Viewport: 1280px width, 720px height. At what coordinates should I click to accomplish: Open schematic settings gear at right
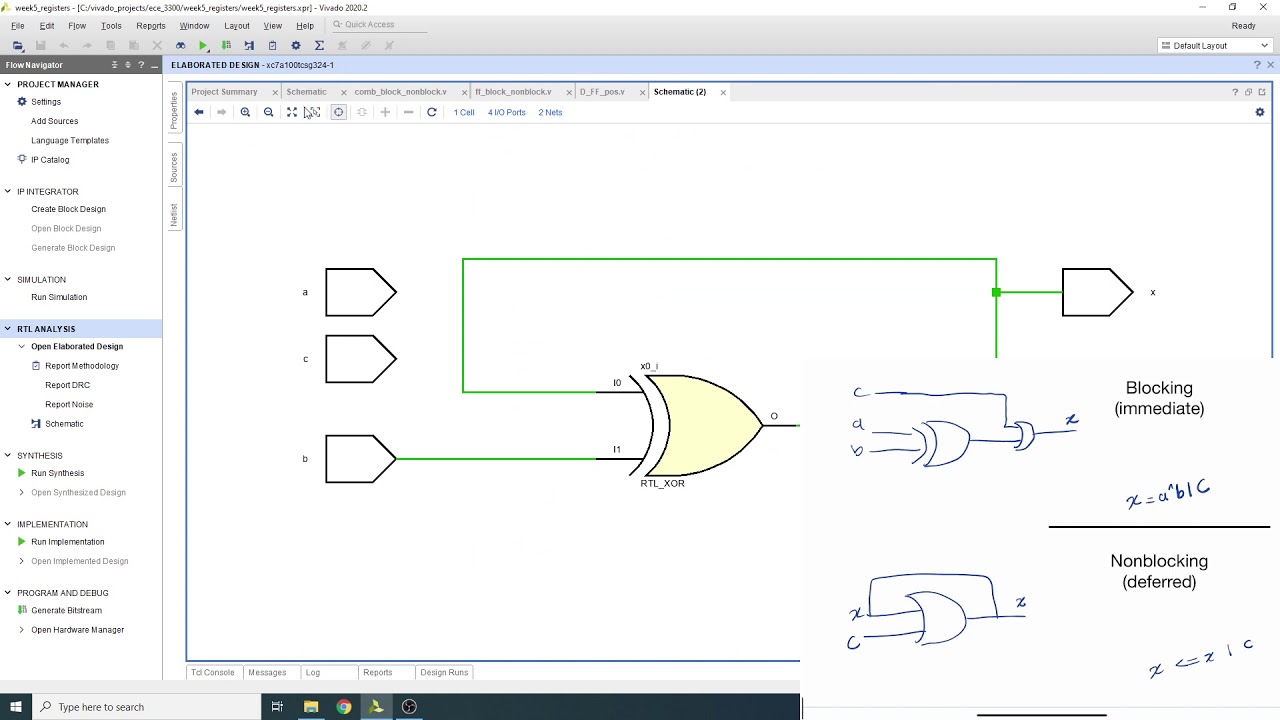(1260, 112)
